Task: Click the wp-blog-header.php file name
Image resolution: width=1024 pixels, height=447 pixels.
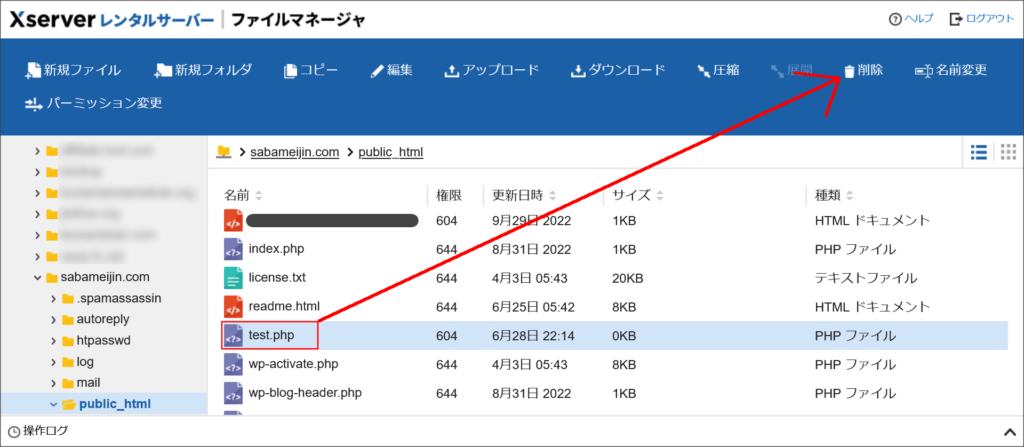Action: coord(305,392)
